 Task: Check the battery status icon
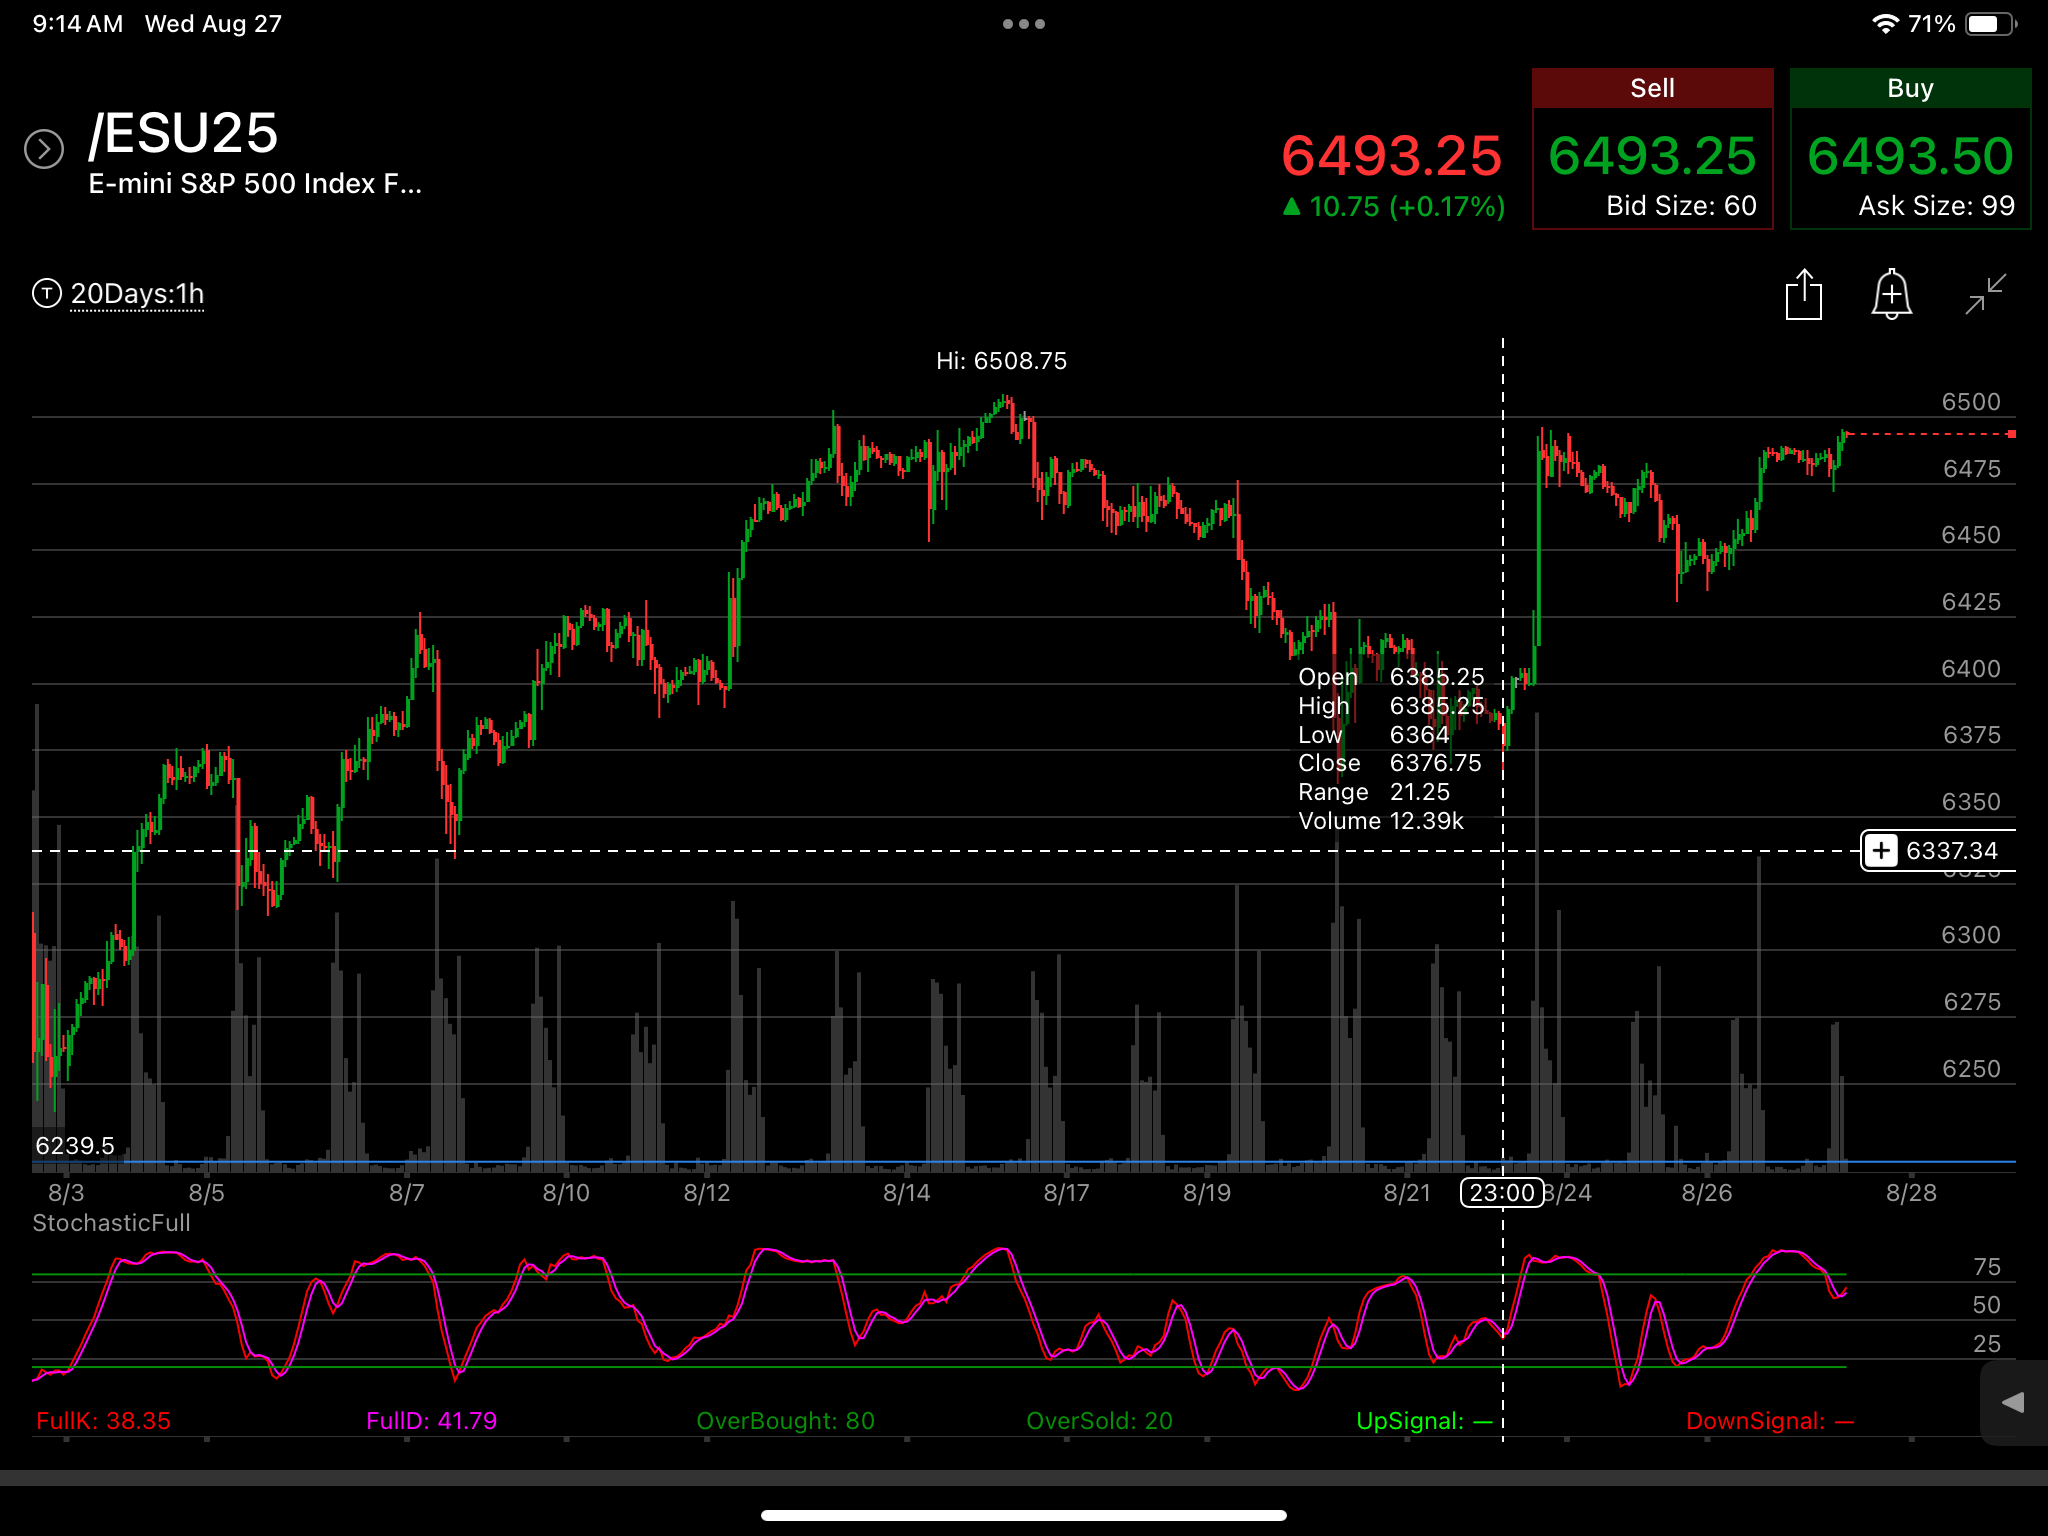point(1991,24)
